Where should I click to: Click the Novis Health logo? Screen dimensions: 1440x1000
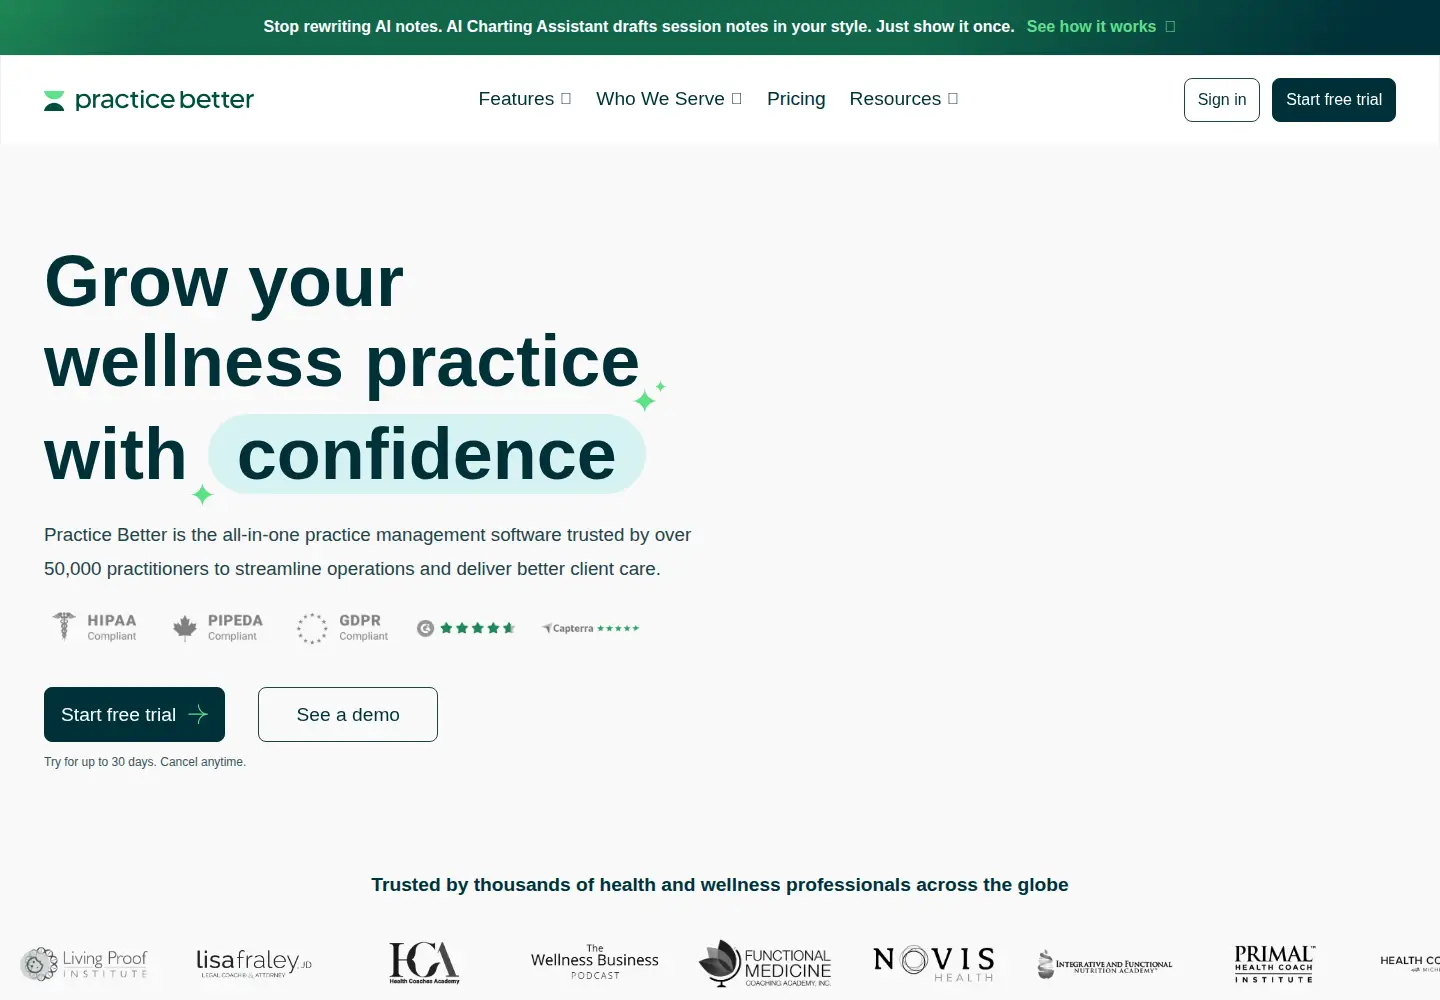pos(934,963)
